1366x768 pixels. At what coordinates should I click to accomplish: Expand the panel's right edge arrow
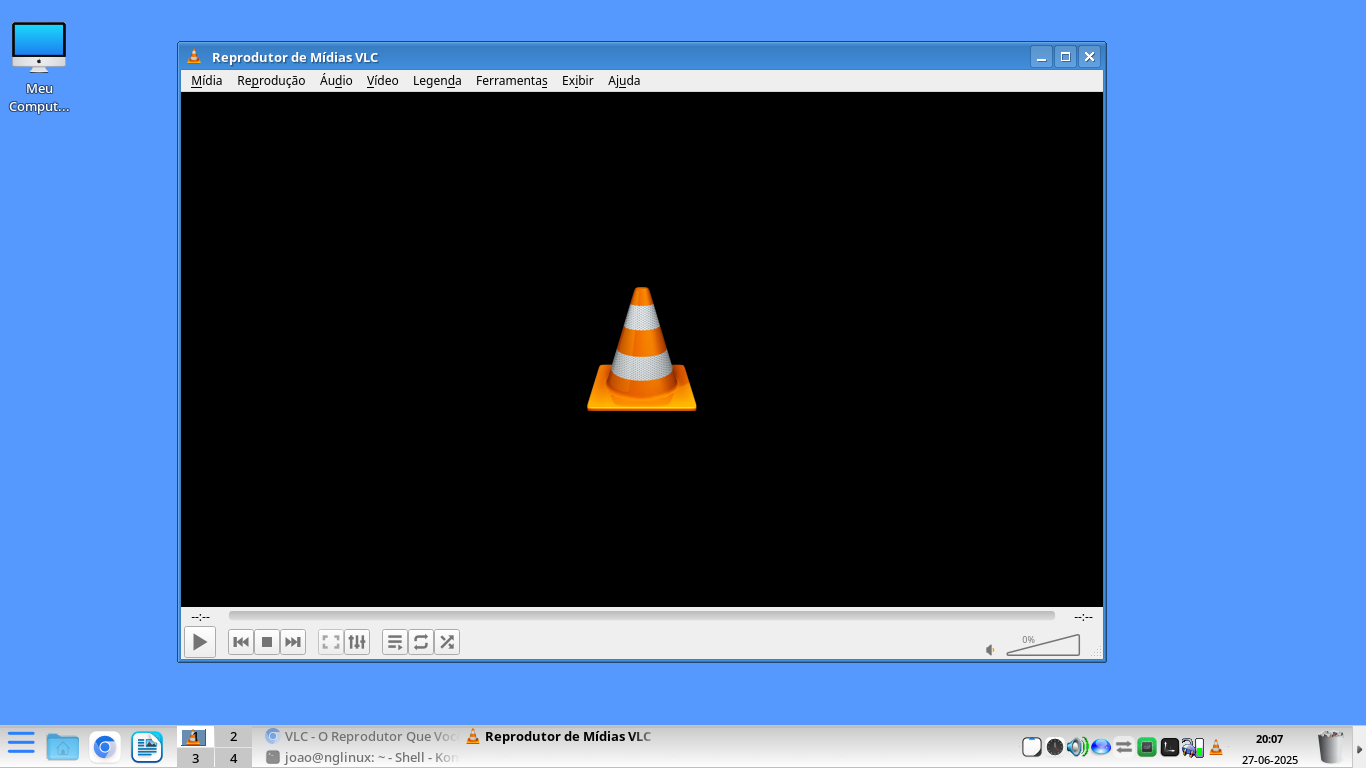coord(1359,748)
